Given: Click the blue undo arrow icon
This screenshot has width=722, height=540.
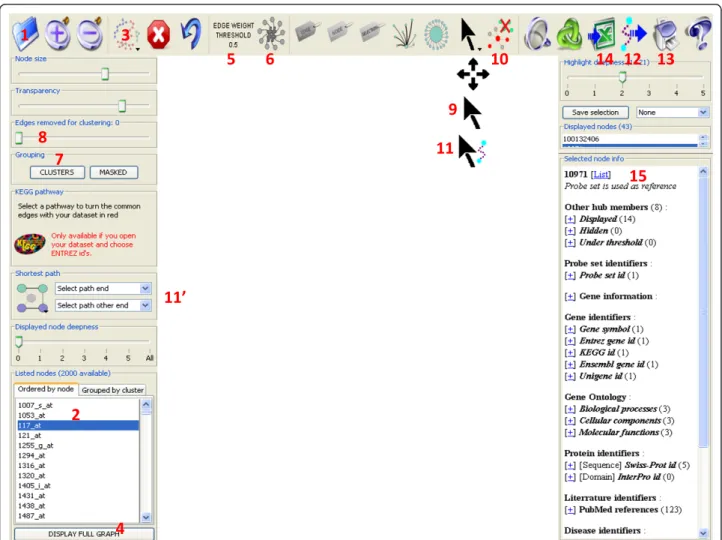Looking at the screenshot, I should pos(191,34).
